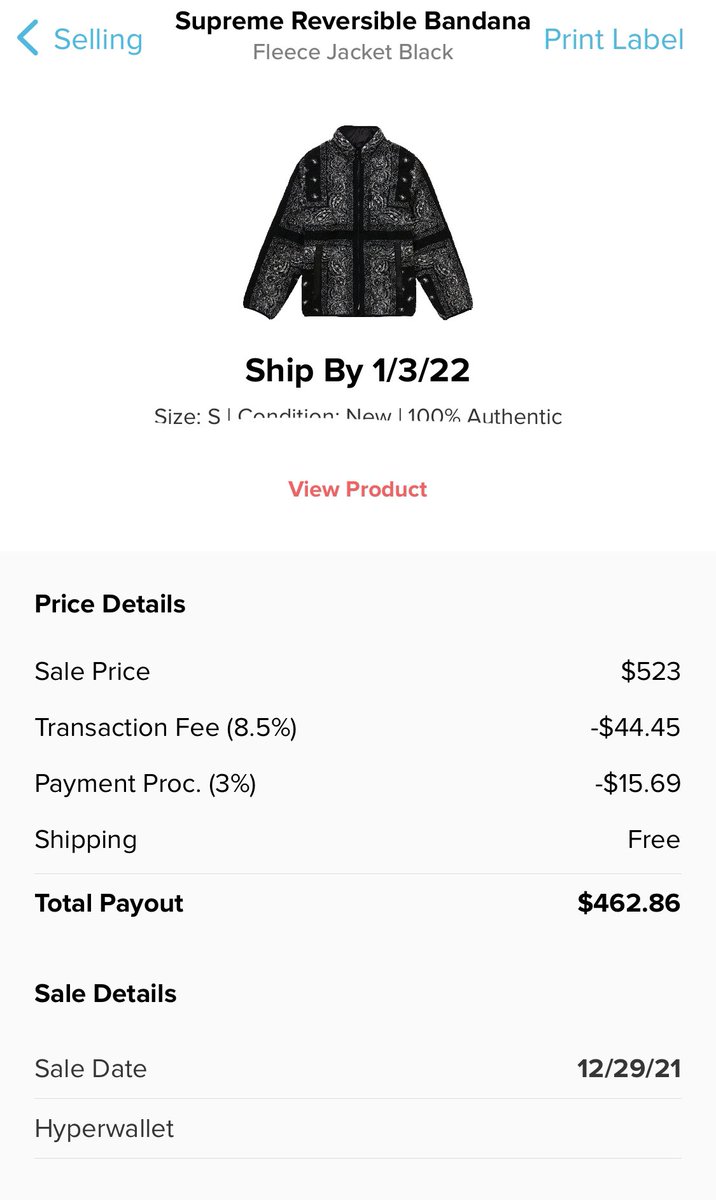Tap the Fleece Jacket Black subtitle
Screen dimensions: 716x1200
(x=352, y=52)
